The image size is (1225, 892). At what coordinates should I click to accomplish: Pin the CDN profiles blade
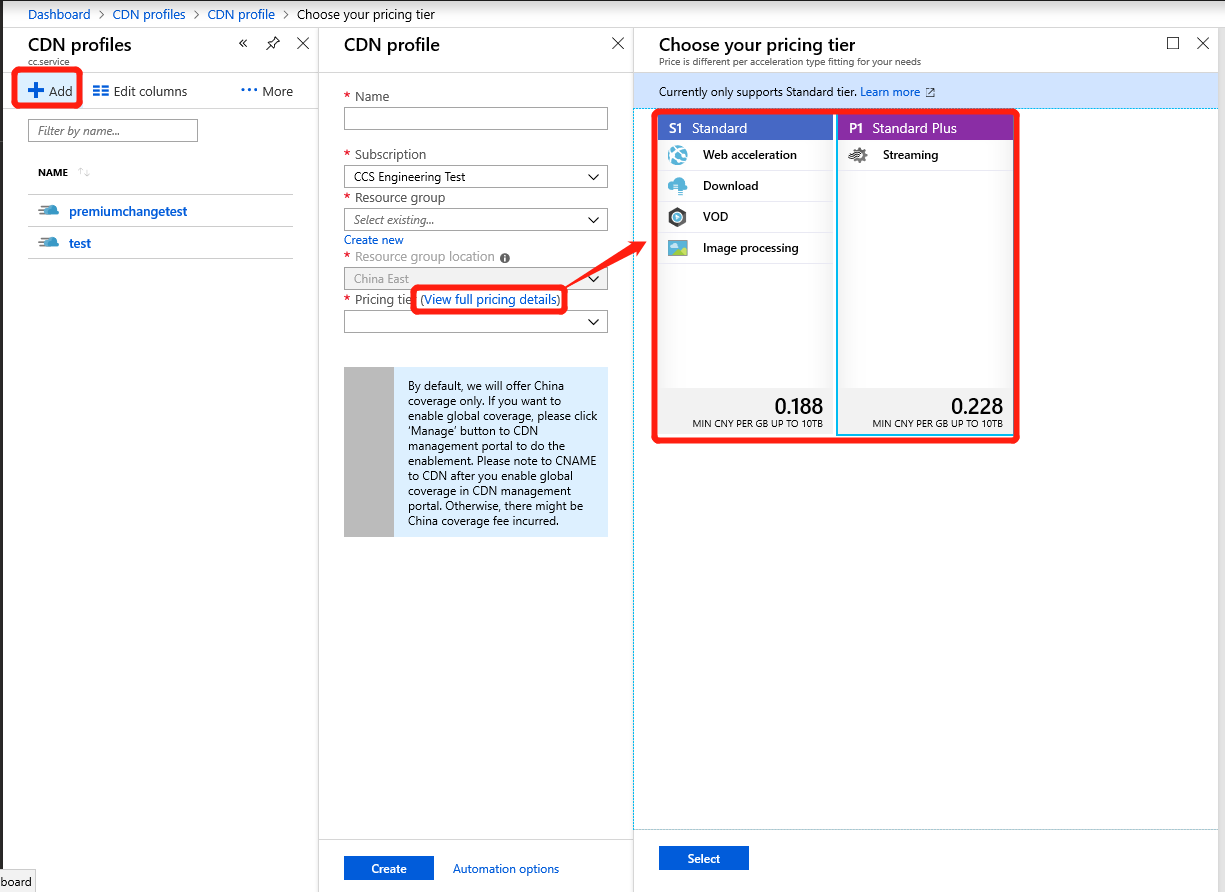[x=273, y=44]
